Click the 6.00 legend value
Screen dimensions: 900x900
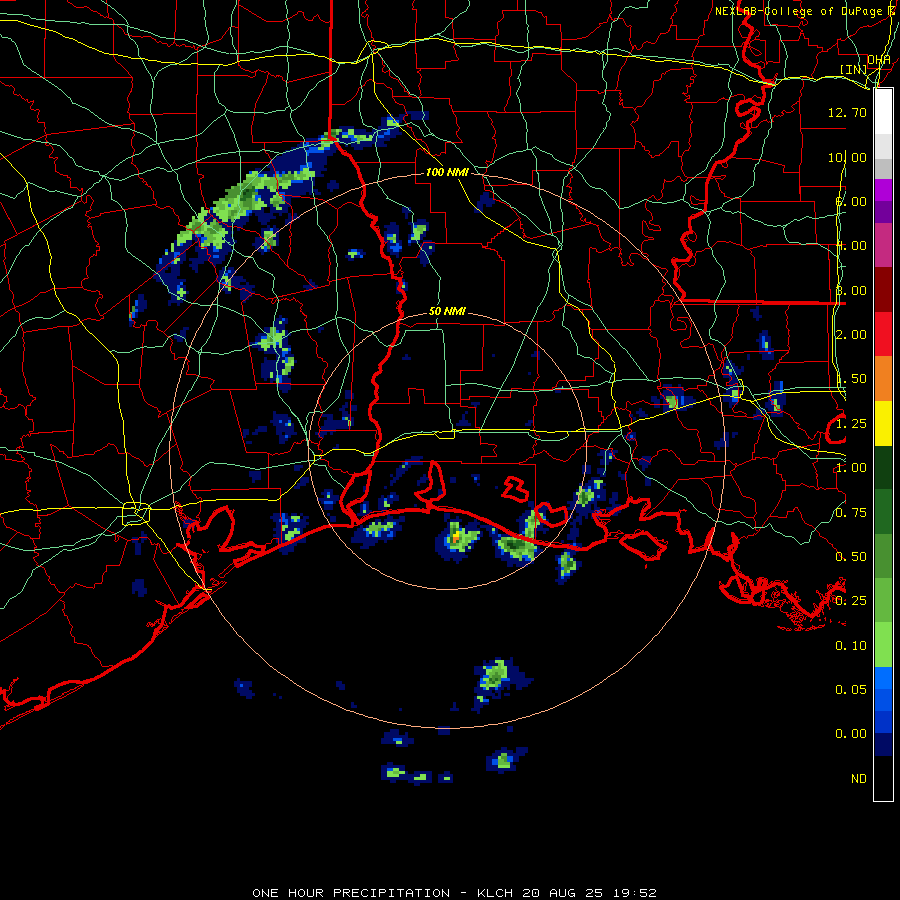coord(851,201)
